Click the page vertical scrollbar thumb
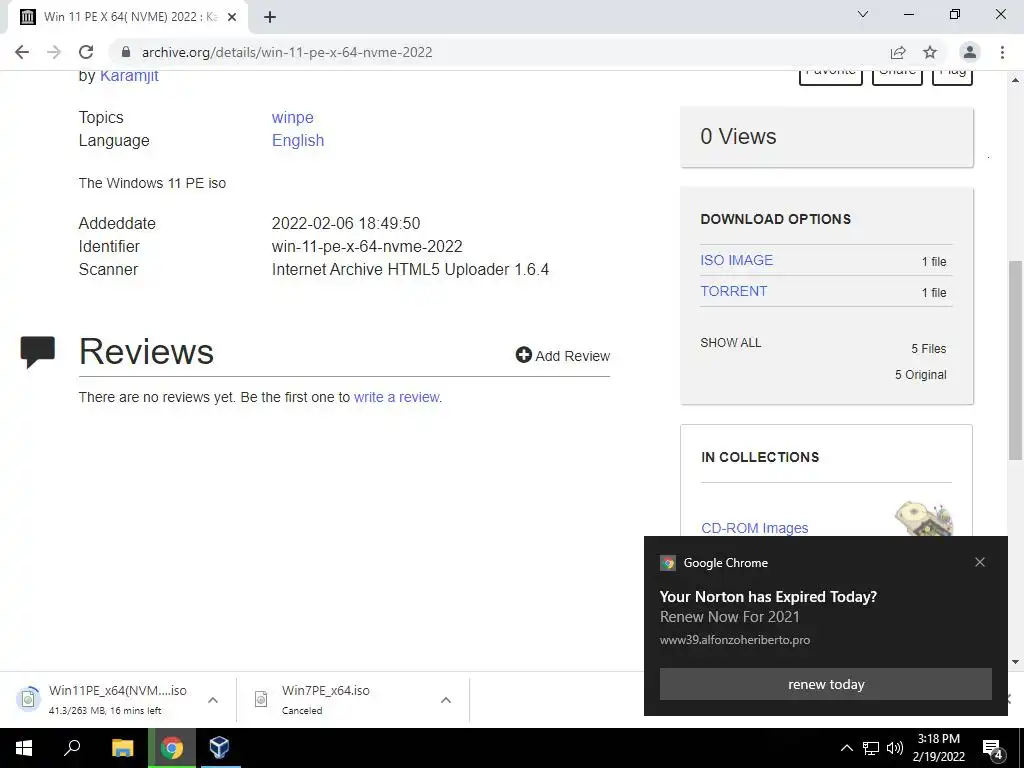The height and width of the screenshot is (768, 1024). pos(1016,360)
